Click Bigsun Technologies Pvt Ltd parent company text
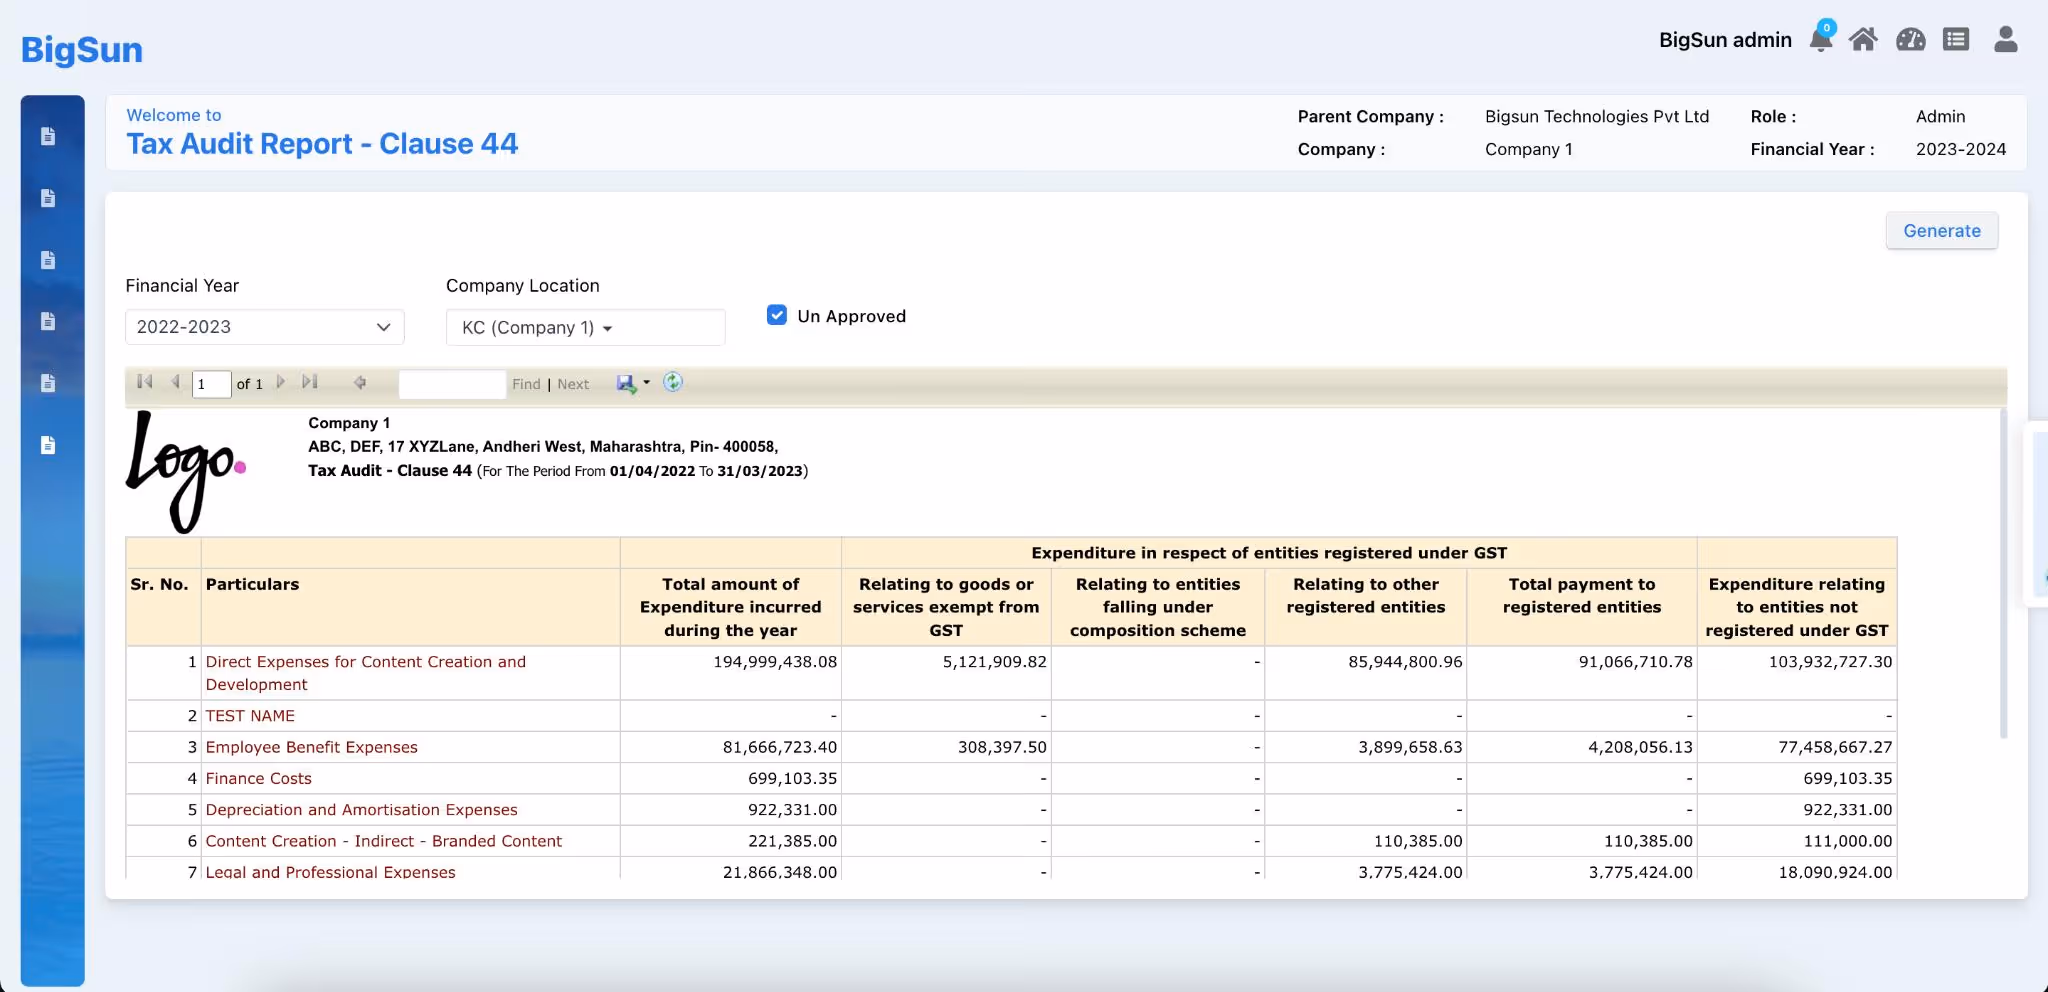The width and height of the screenshot is (2048, 992). pyautogui.click(x=1597, y=116)
